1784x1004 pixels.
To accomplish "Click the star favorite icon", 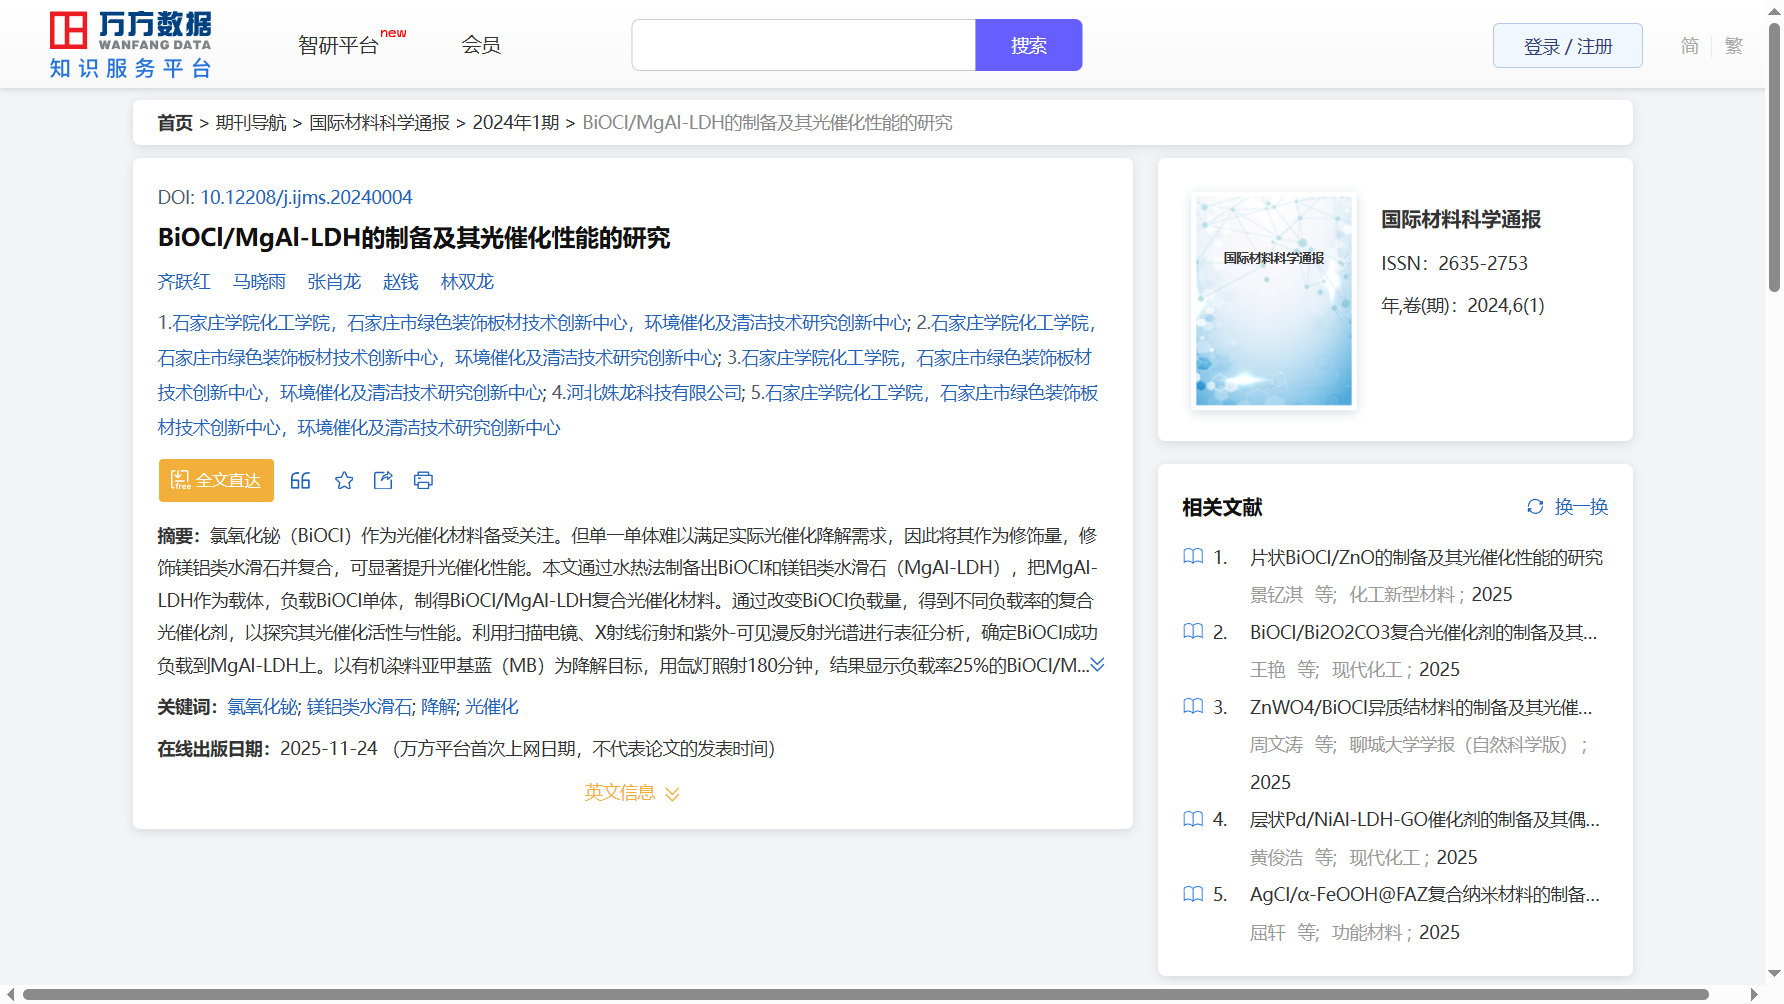I will pos(344,481).
